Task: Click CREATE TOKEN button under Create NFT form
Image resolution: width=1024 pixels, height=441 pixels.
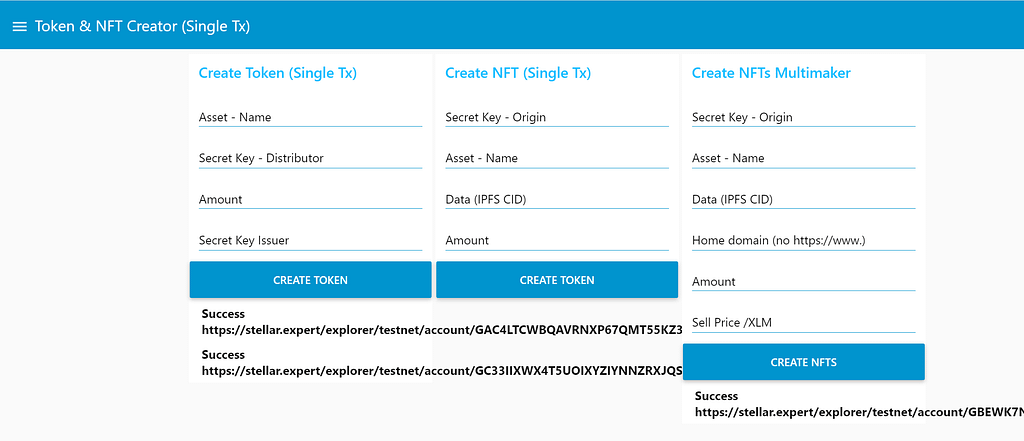Action: (557, 280)
